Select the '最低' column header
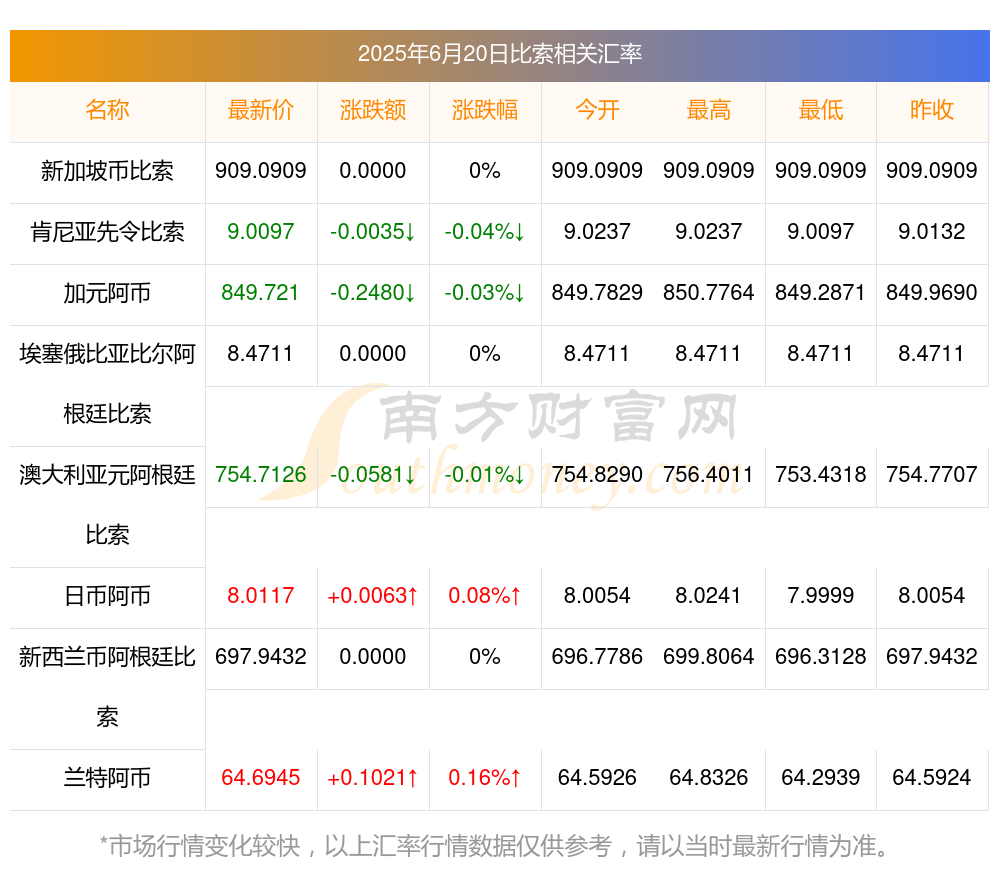Screen dimensions: 1000x877 point(821,110)
